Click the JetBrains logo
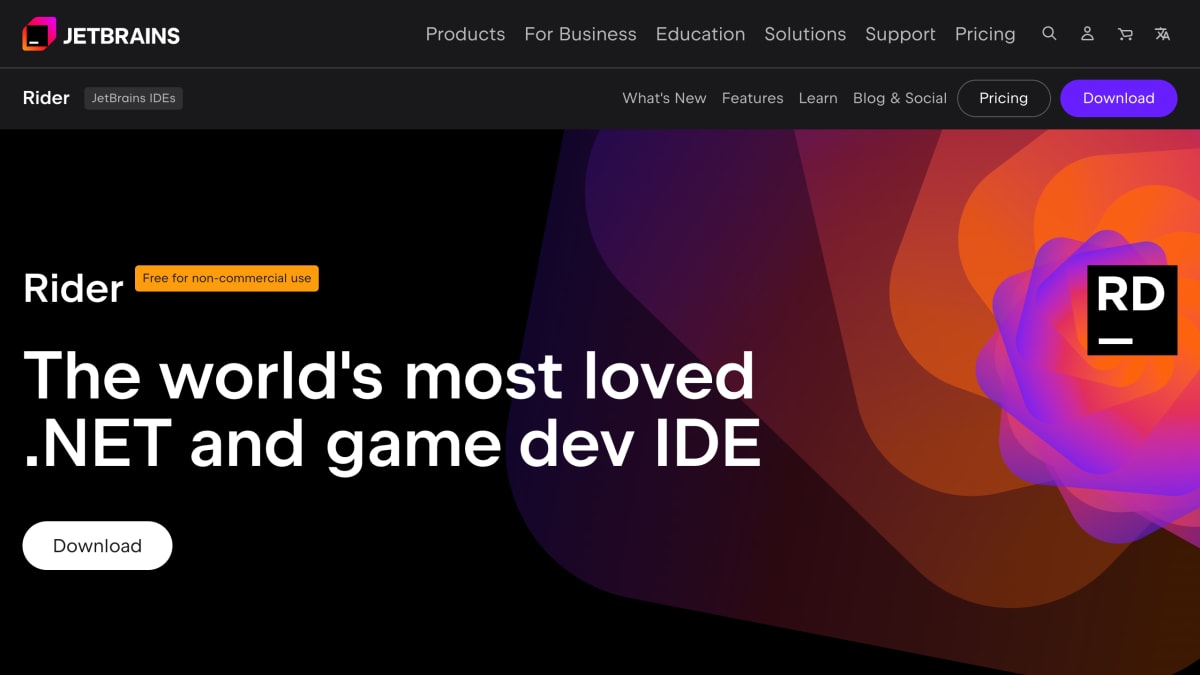1200x675 pixels. click(x=101, y=34)
